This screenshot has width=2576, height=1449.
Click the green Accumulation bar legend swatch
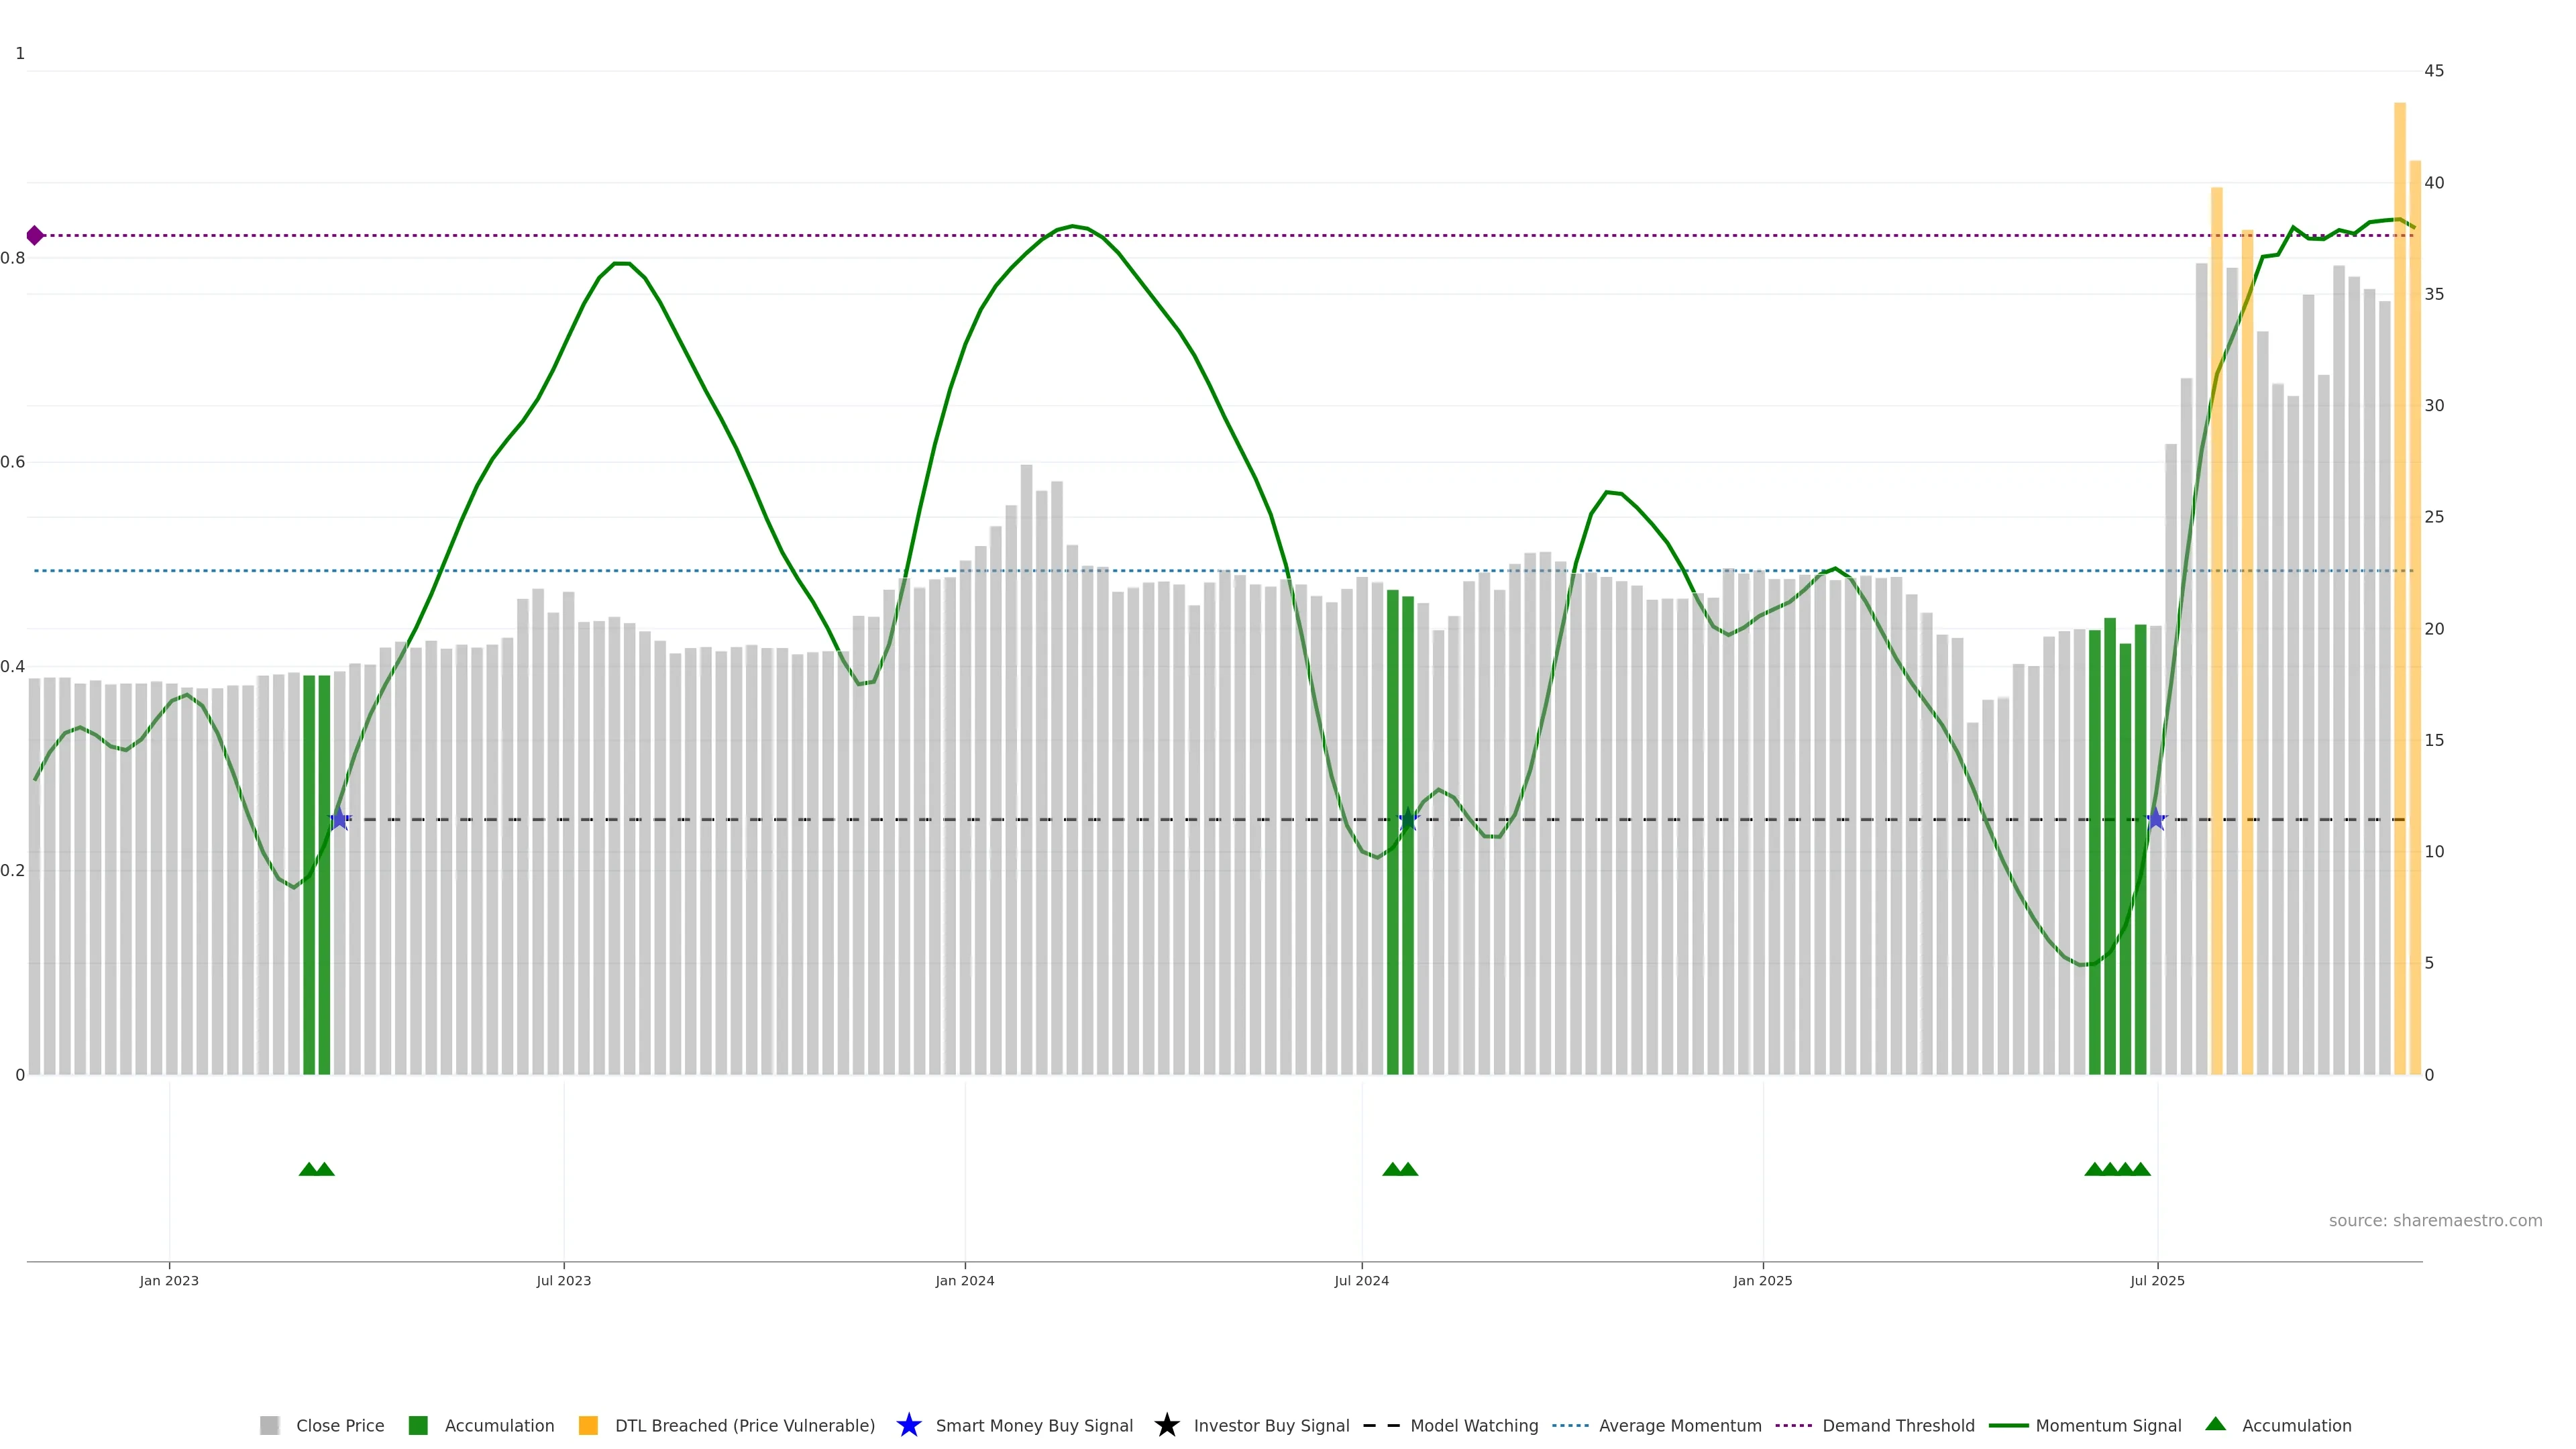pyautogui.click(x=418, y=1426)
